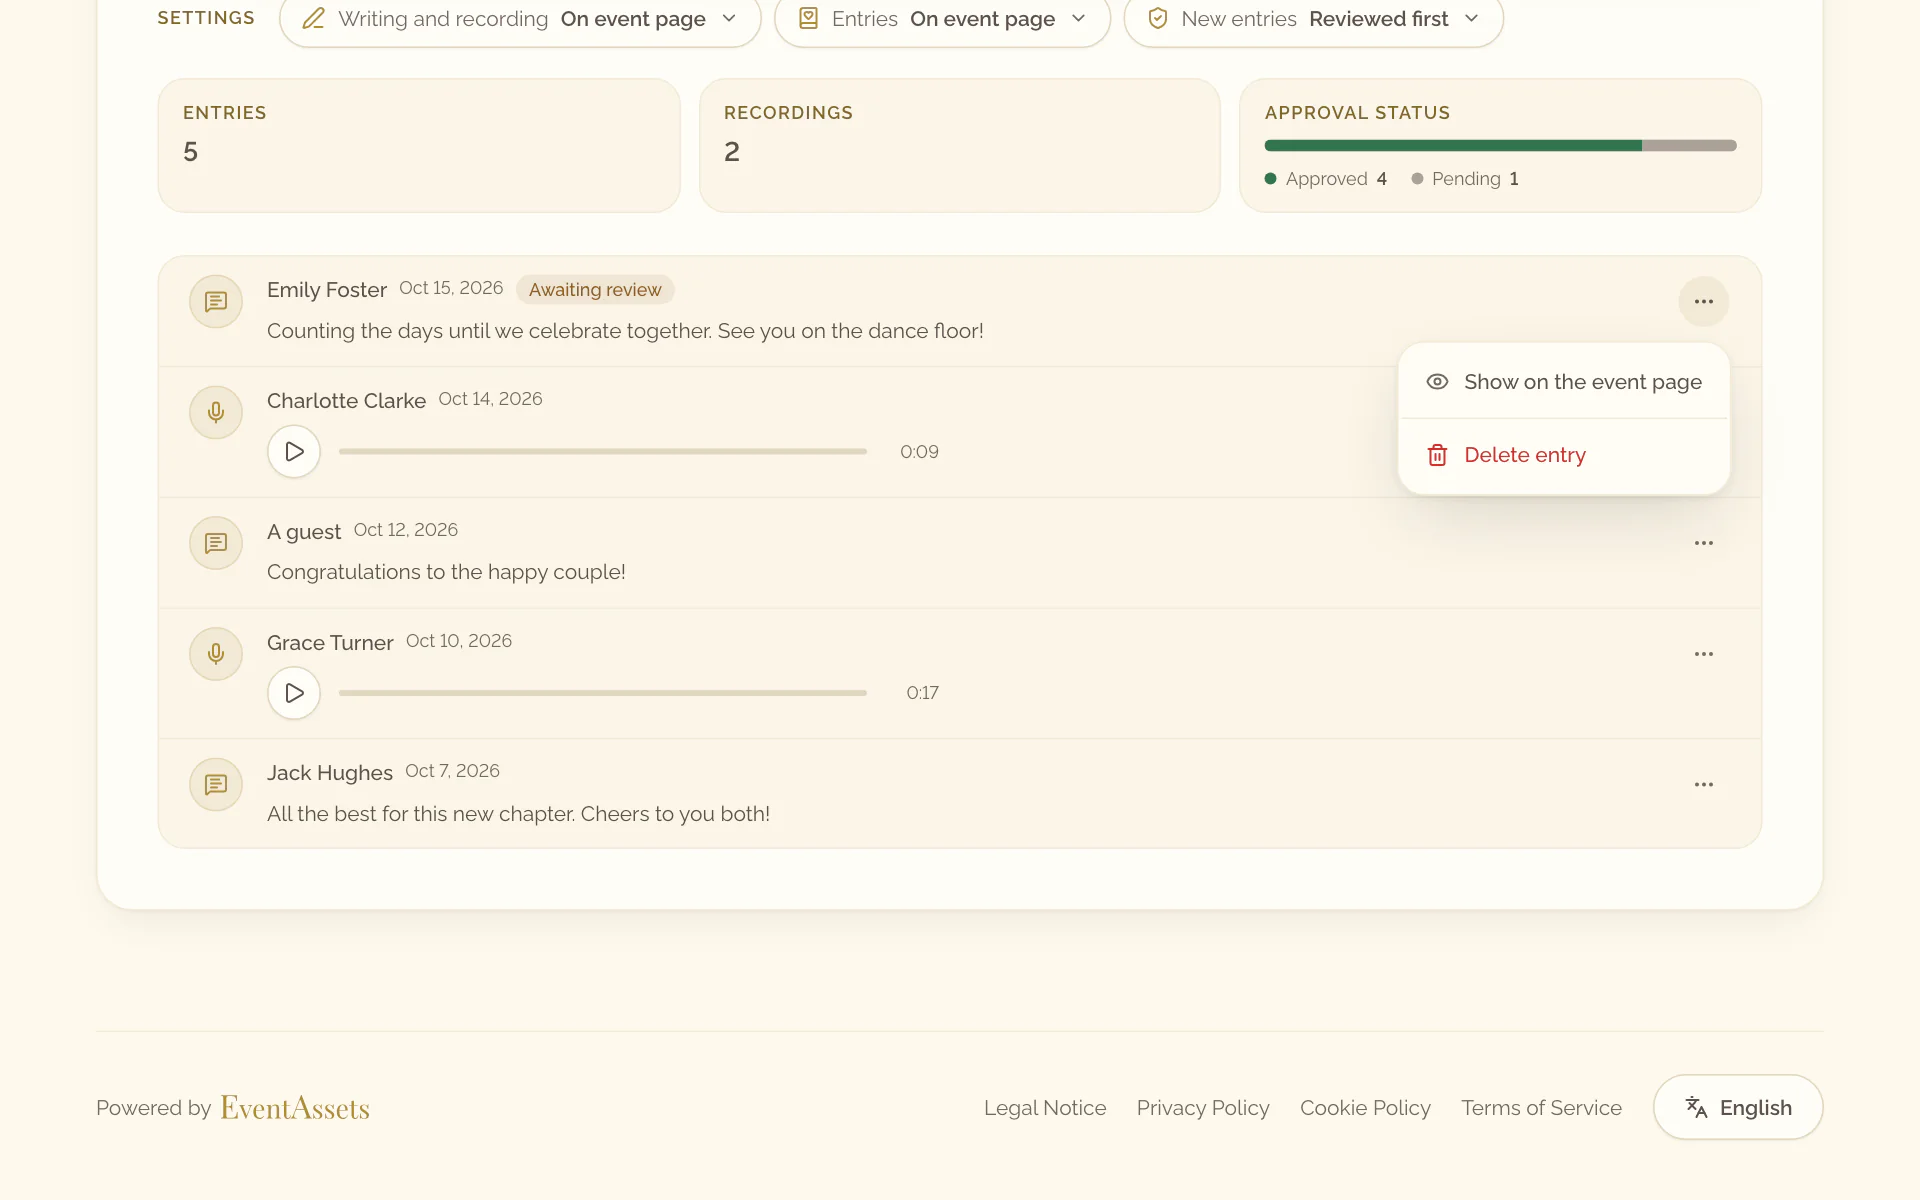This screenshot has width=1920, height=1200.
Task: Seek within Grace Turner's audio progress bar
Action: [x=603, y=693]
